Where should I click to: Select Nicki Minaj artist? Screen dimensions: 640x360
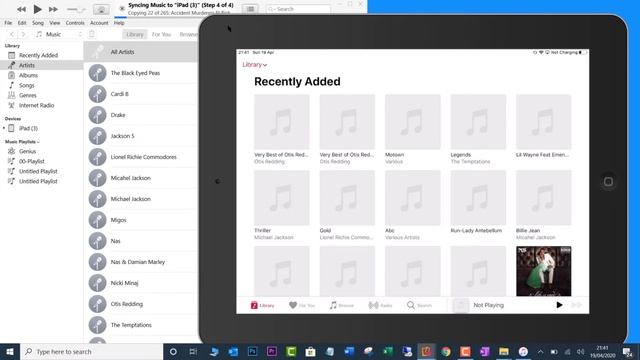pyautogui.click(x=141, y=283)
